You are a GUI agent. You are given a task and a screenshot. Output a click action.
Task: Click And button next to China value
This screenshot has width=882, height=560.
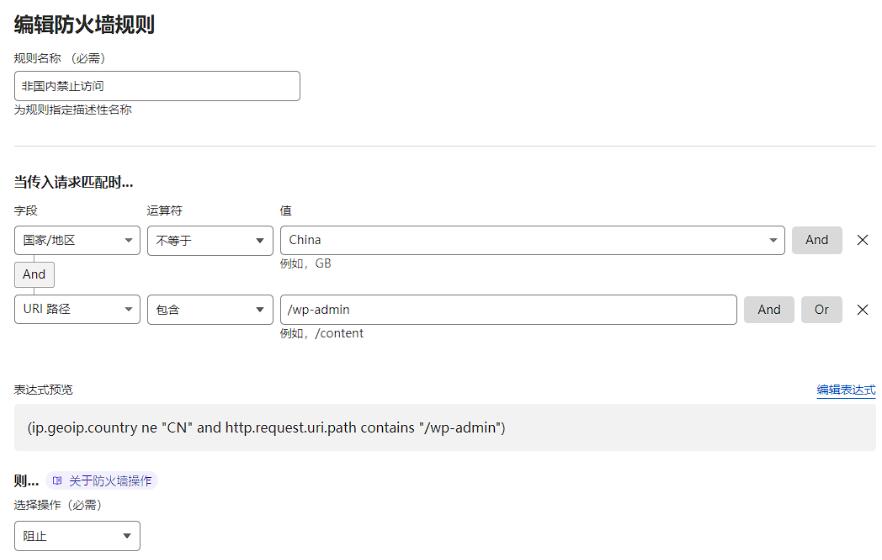point(817,240)
